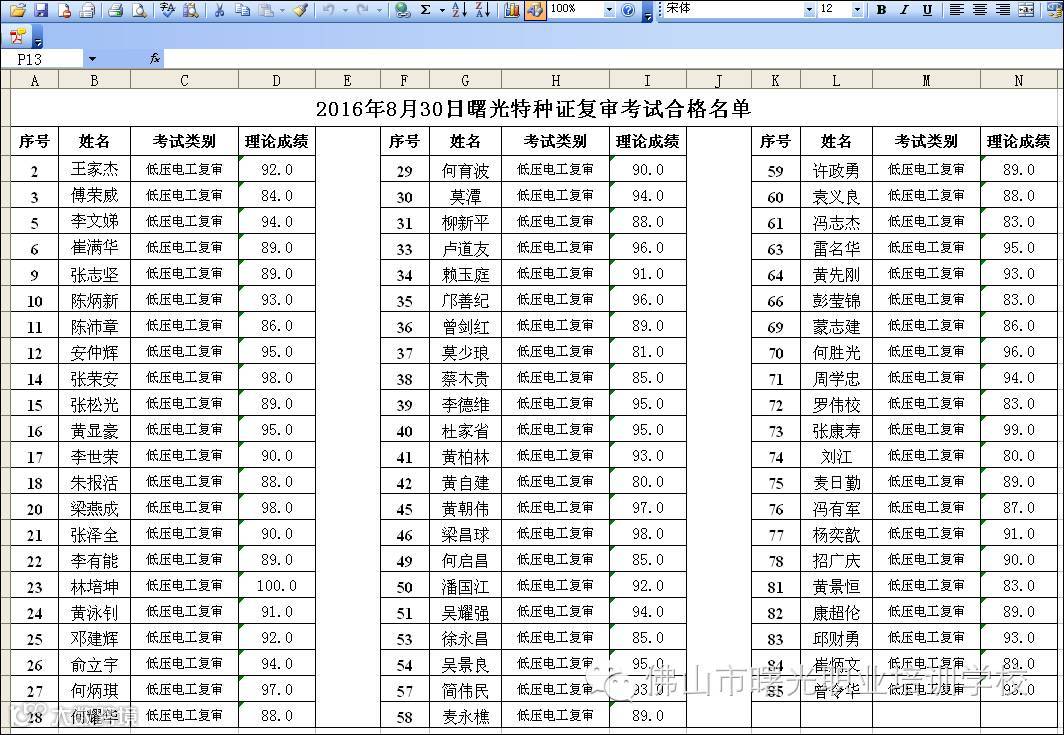The width and height of the screenshot is (1064, 735).
Task: Select the cell with name 王家杰
Action: point(94,169)
